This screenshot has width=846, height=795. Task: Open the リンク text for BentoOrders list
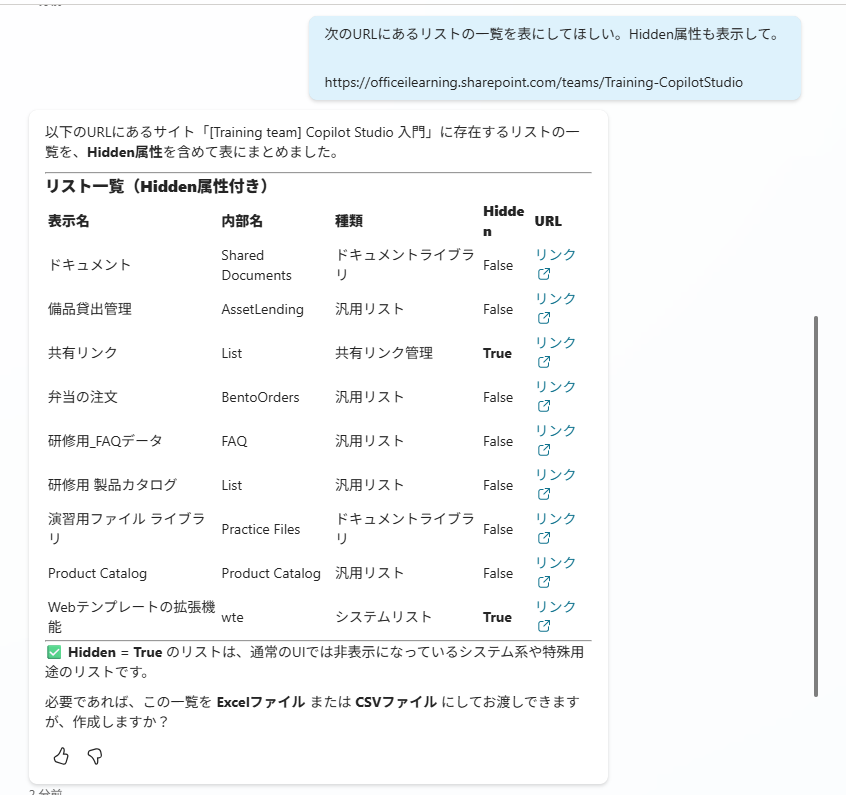[x=555, y=387]
